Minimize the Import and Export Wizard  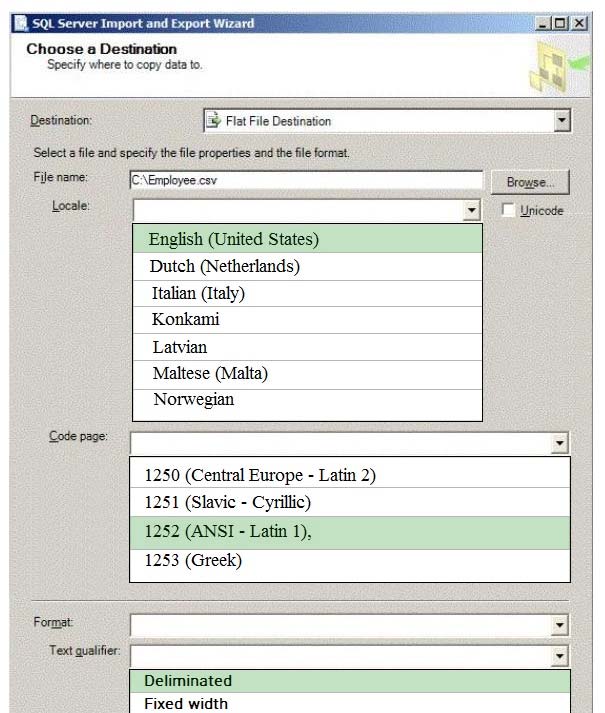coord(542,23)
